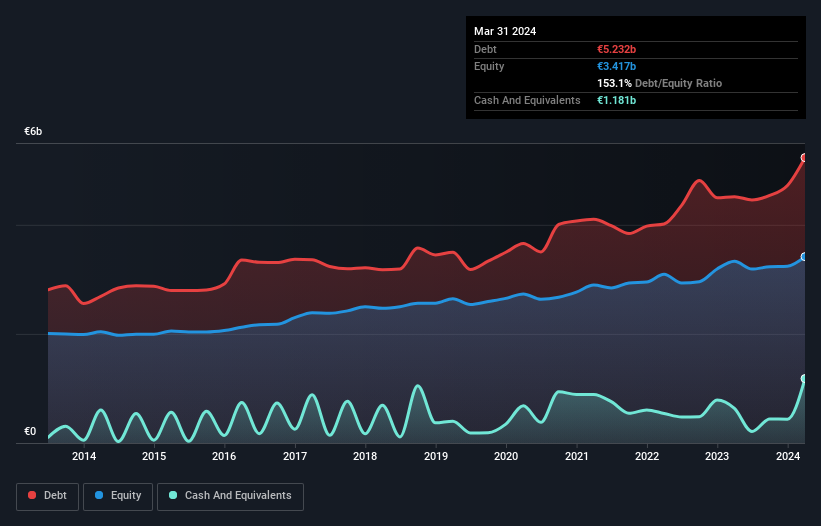Click the 2023 x-axis label
The image size is (821, 526).
[x=717, y=456]
